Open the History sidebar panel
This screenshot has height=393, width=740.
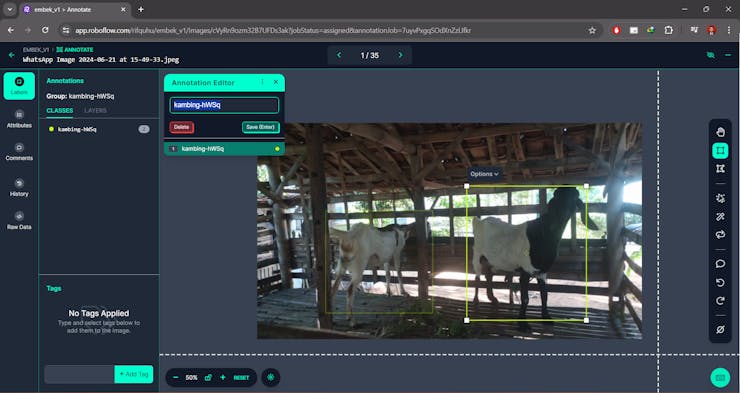click(19, 187)
